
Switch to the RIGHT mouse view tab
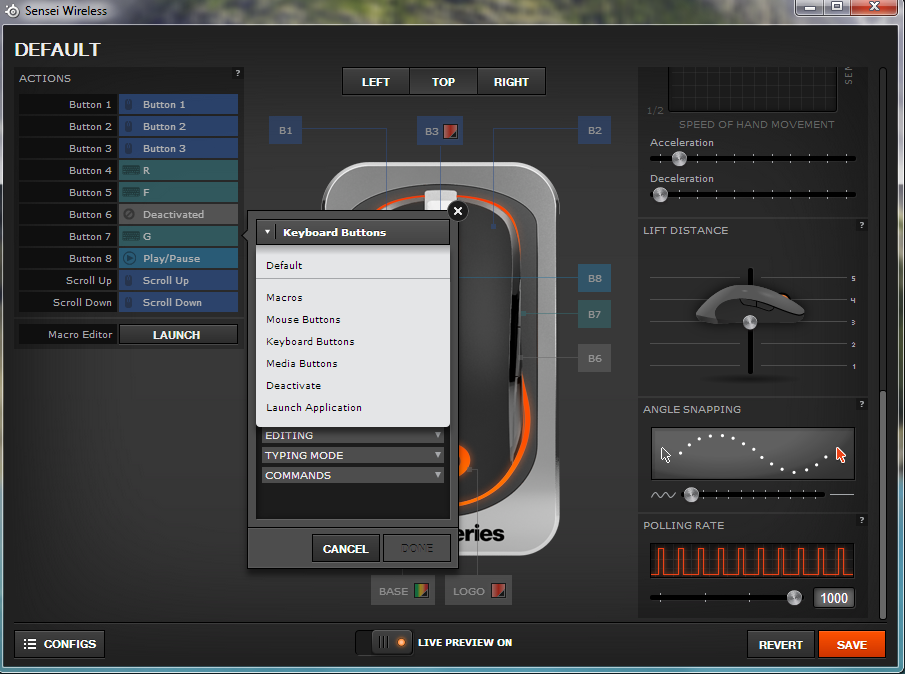511,82
